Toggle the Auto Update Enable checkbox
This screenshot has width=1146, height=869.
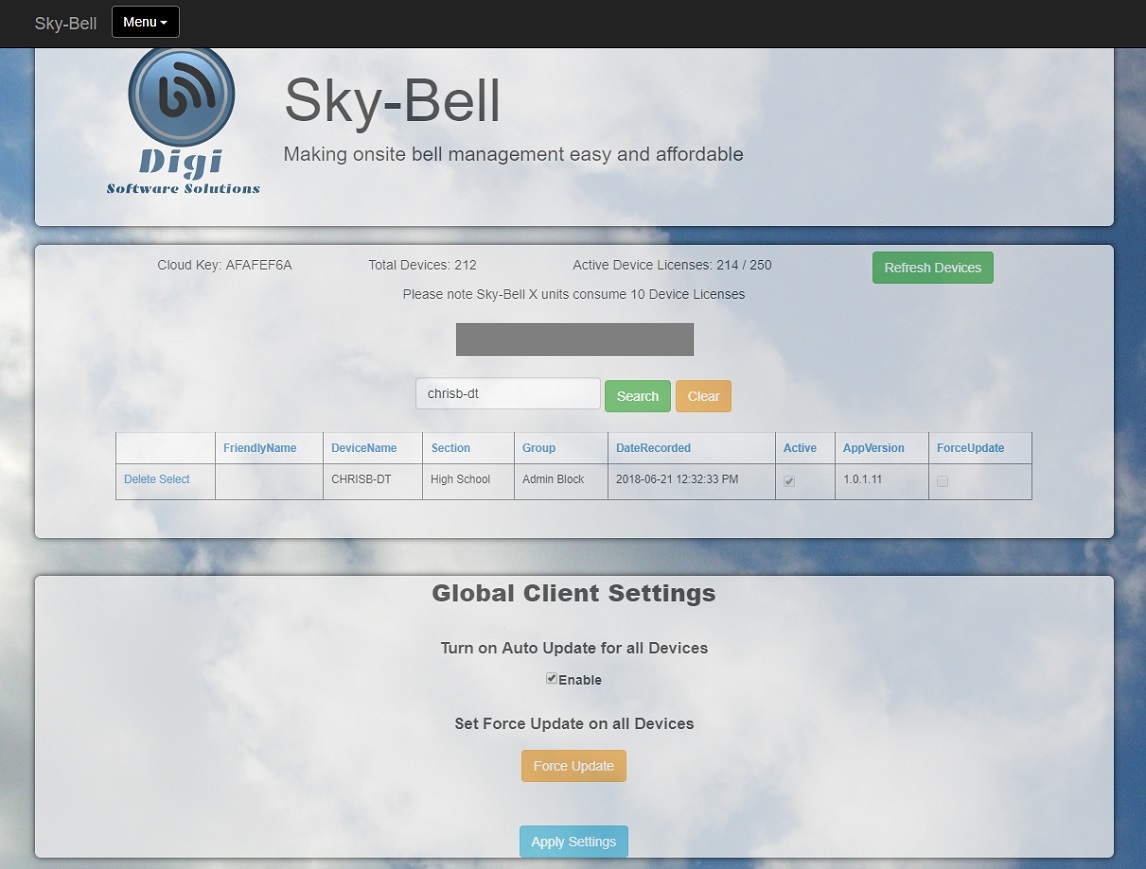(x=551, y=679)
